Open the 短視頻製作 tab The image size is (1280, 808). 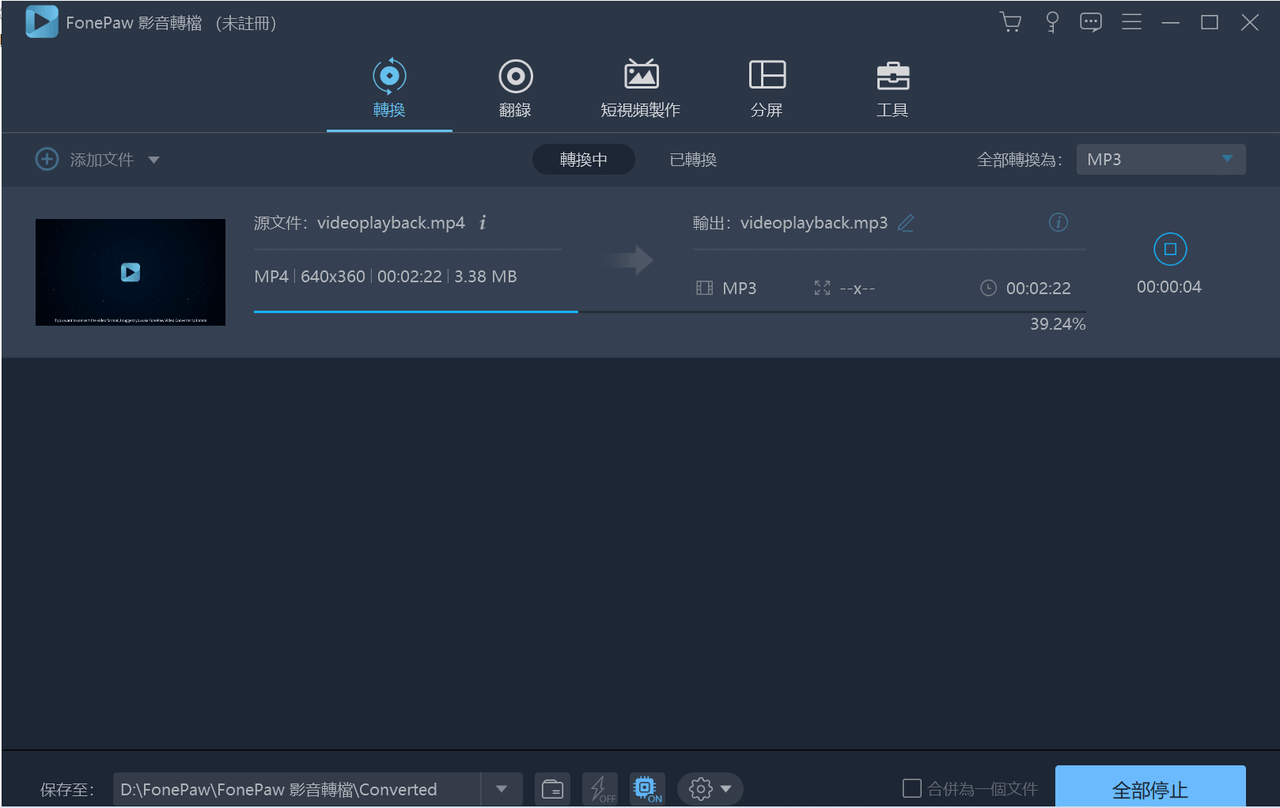coord(640,89)
